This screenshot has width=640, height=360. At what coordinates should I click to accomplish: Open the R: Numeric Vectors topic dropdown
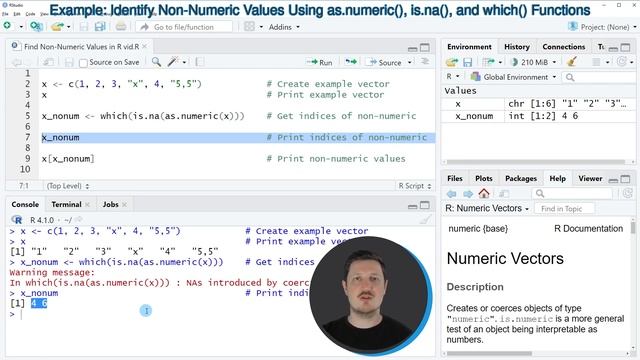pyautogui.click(x=487, y=208)
